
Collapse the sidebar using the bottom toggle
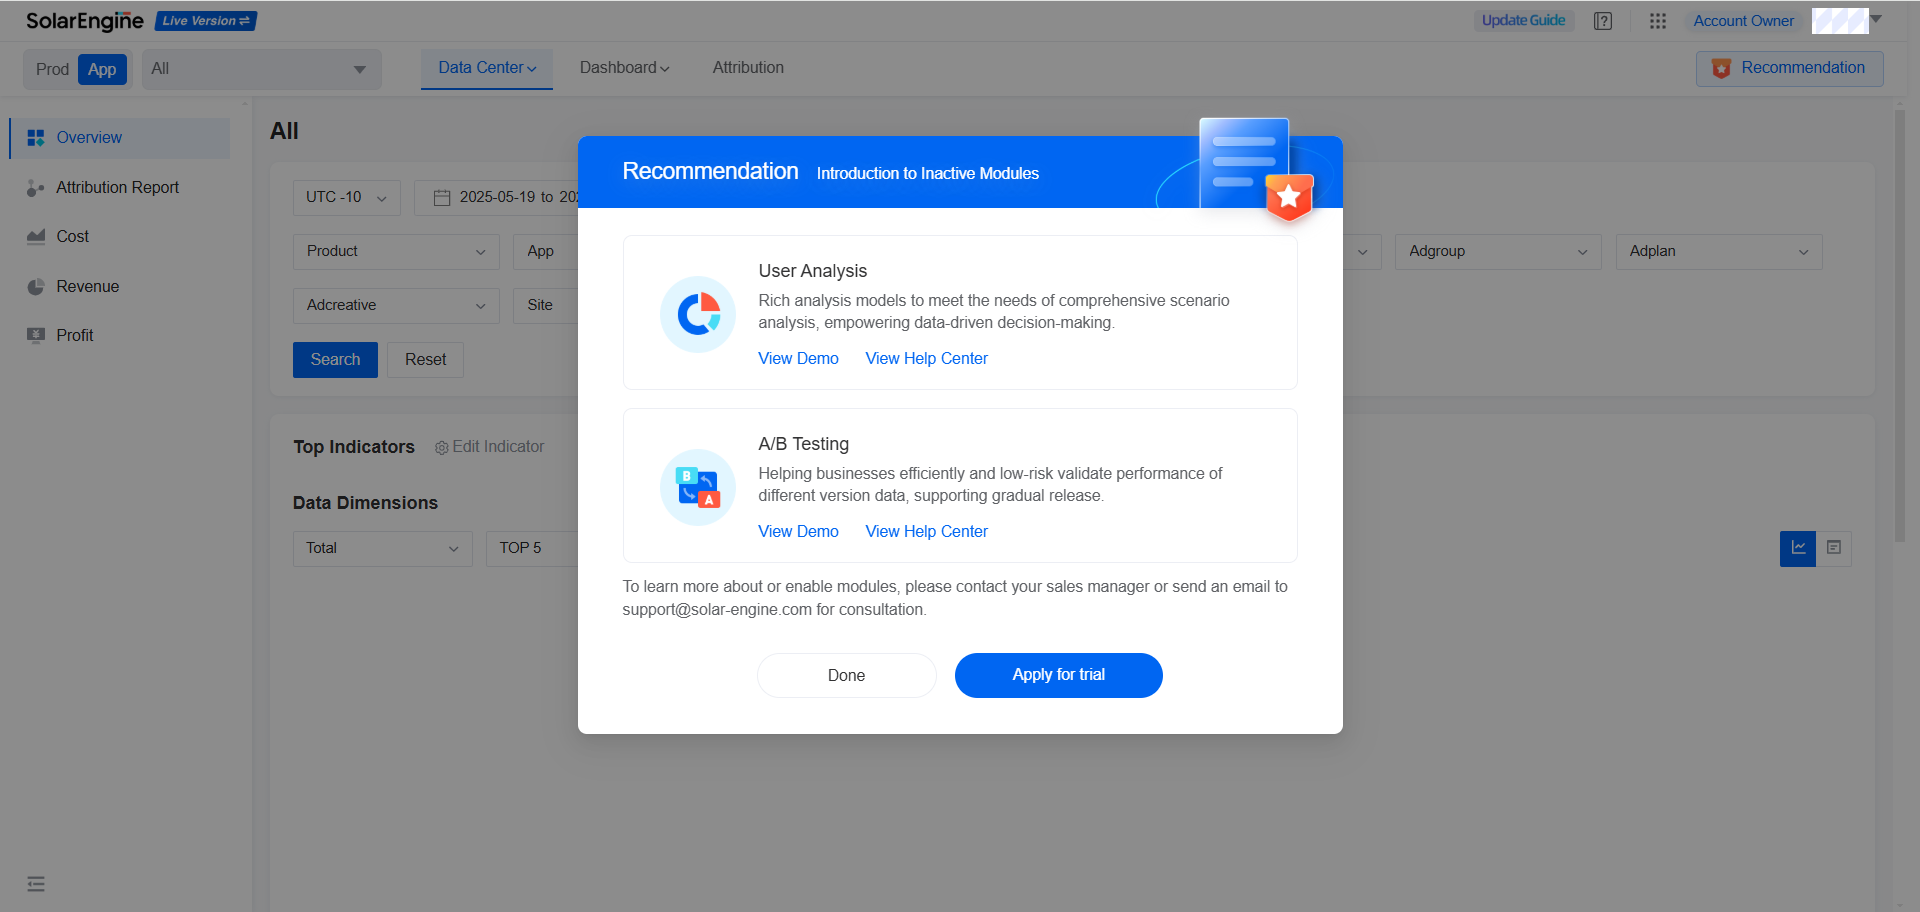coord(35,884)
